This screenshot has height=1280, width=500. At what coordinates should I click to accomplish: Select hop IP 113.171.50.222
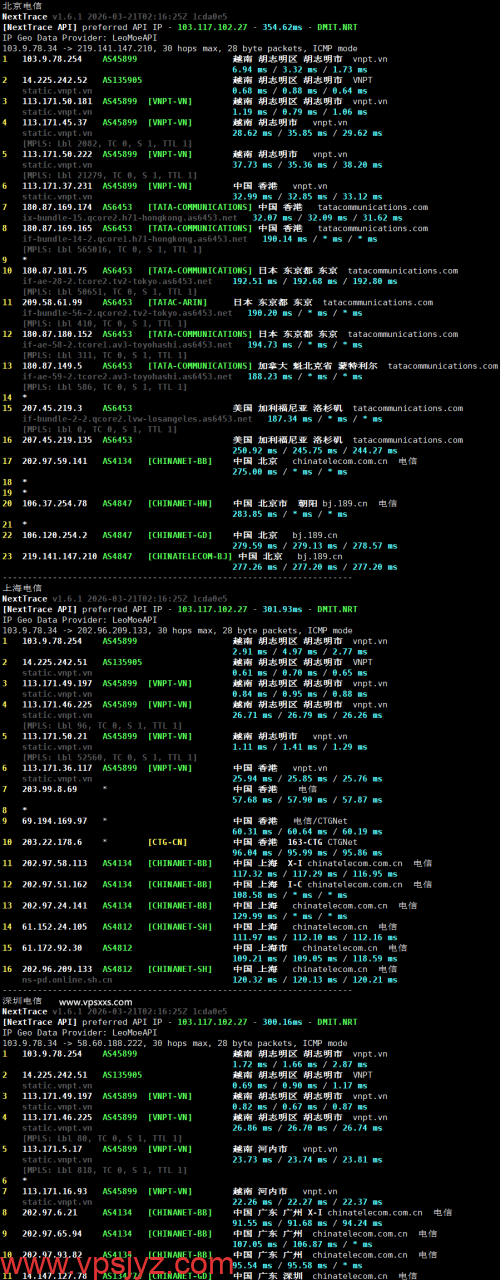pos(57,154)
